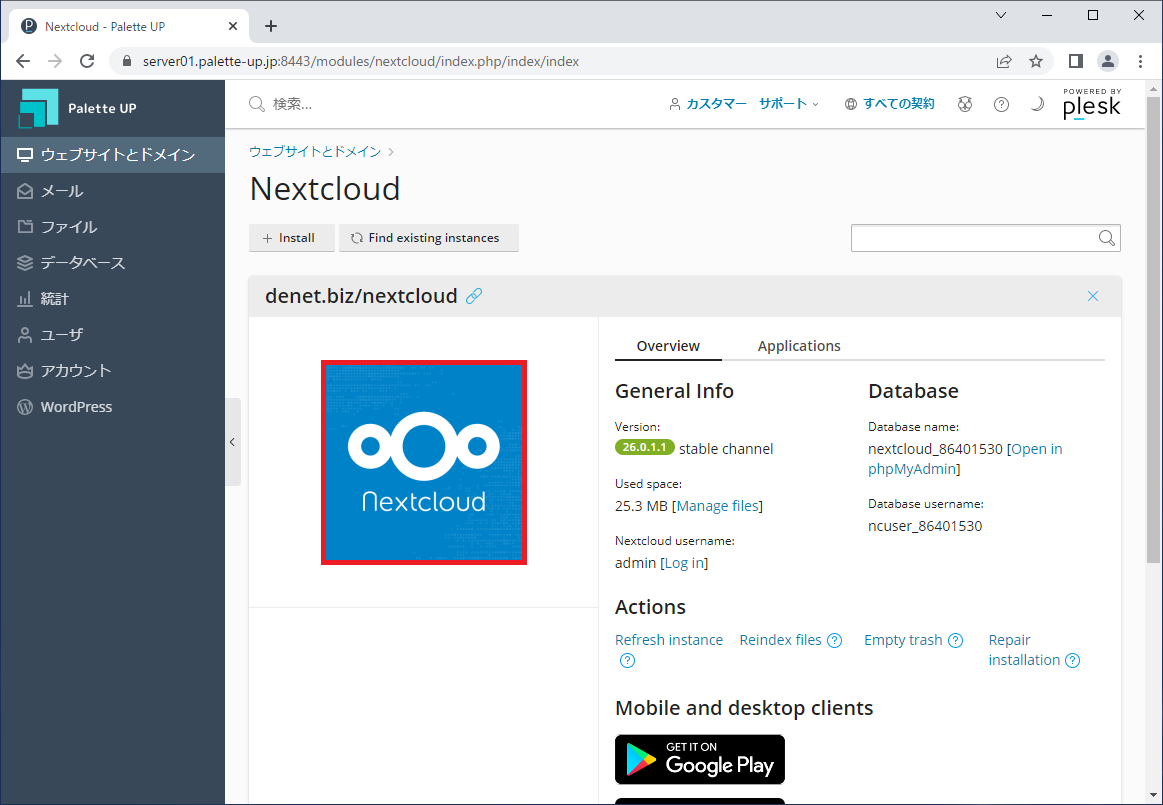Click Reindex files action
This screenshot has width=1163, height=805.
coord(780,640)
